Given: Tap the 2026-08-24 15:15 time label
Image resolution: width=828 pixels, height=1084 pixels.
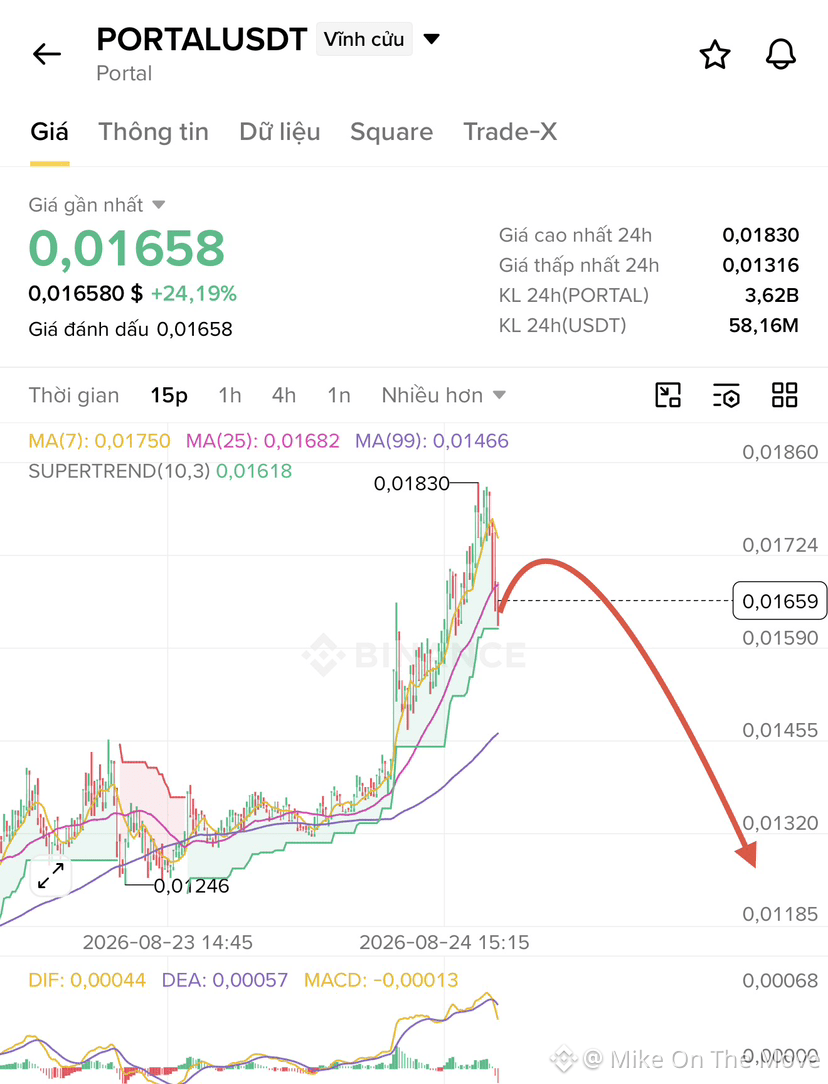Looking at the screenshot, I should tap(444, 942).
